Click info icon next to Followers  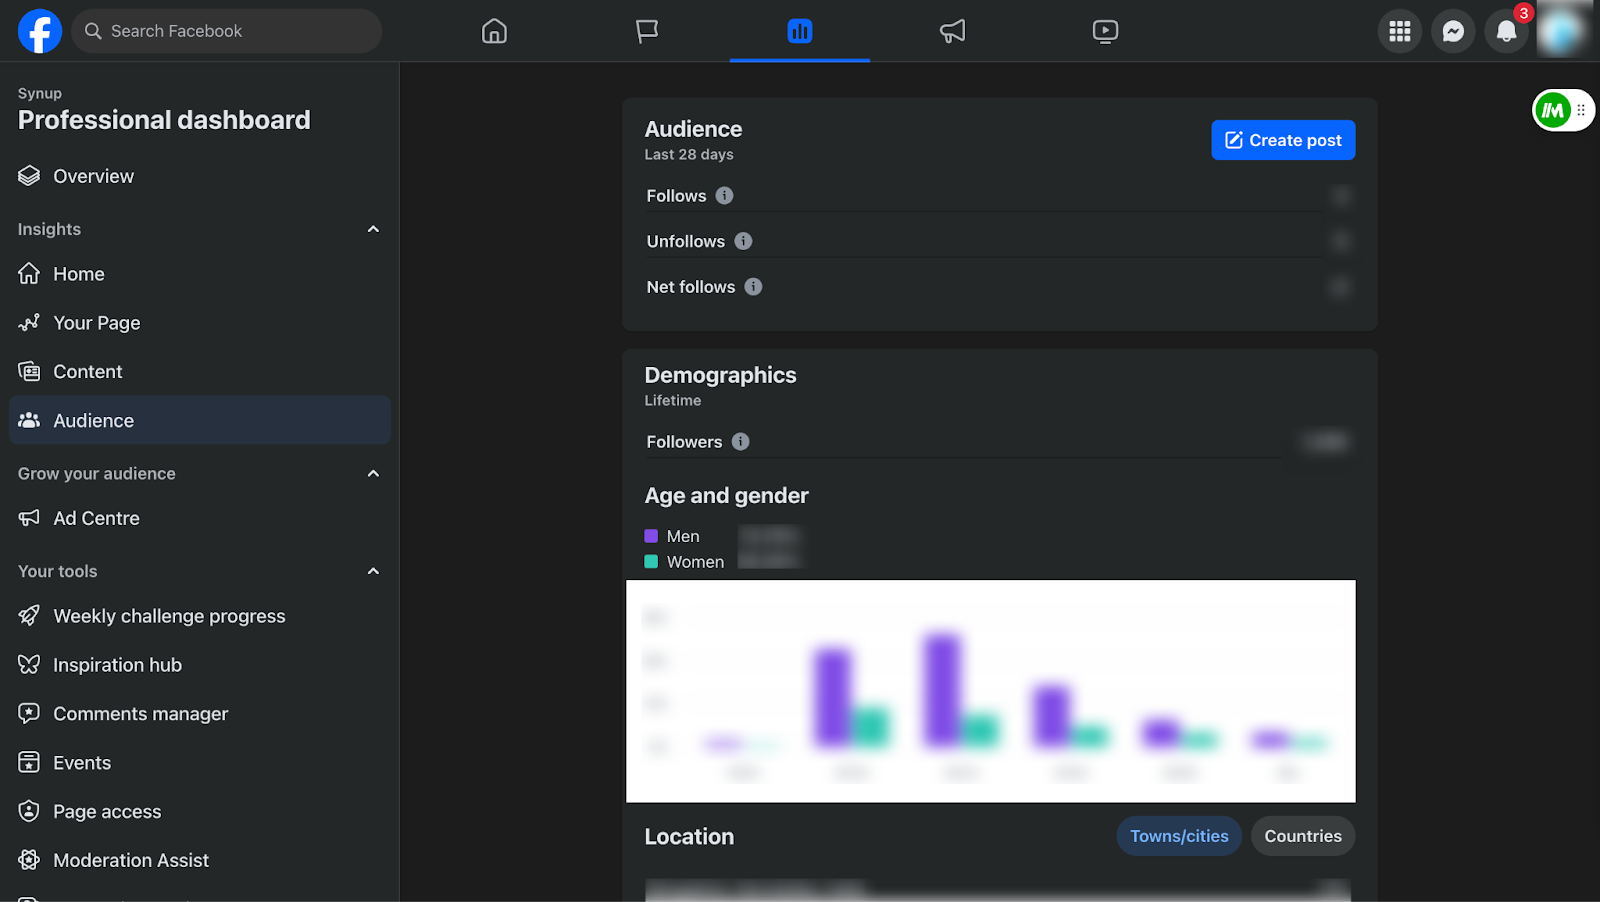pos(740,442)
